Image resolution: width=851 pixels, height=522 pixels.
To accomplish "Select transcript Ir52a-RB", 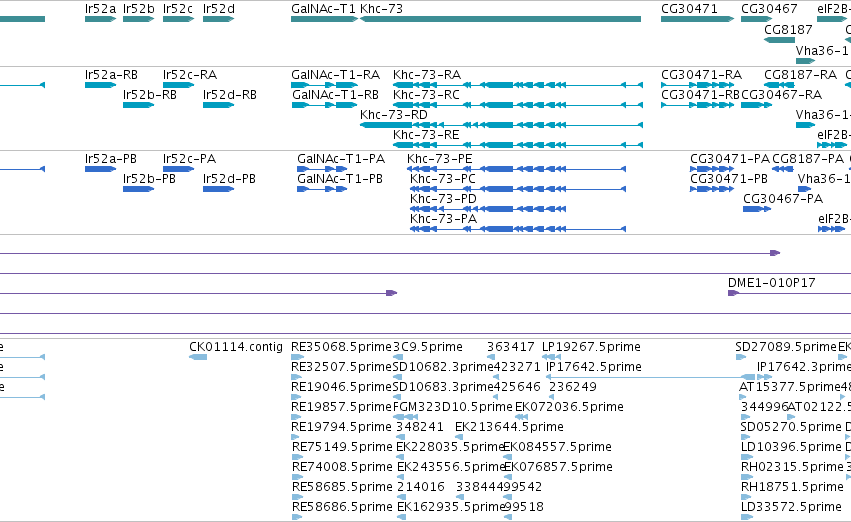I will point(100,85).
